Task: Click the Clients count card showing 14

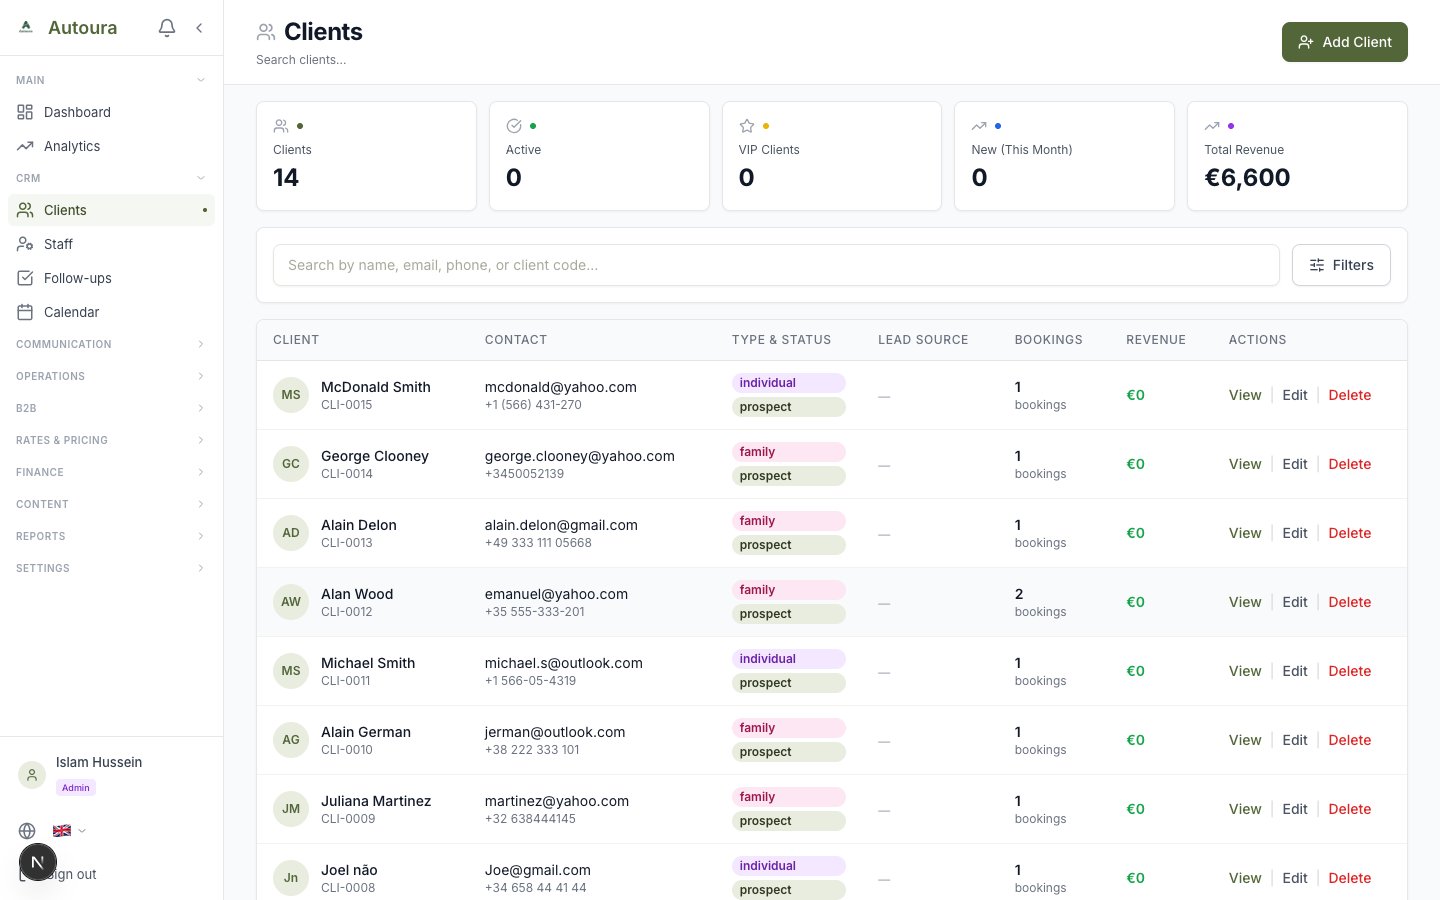Action: [366, 156]
